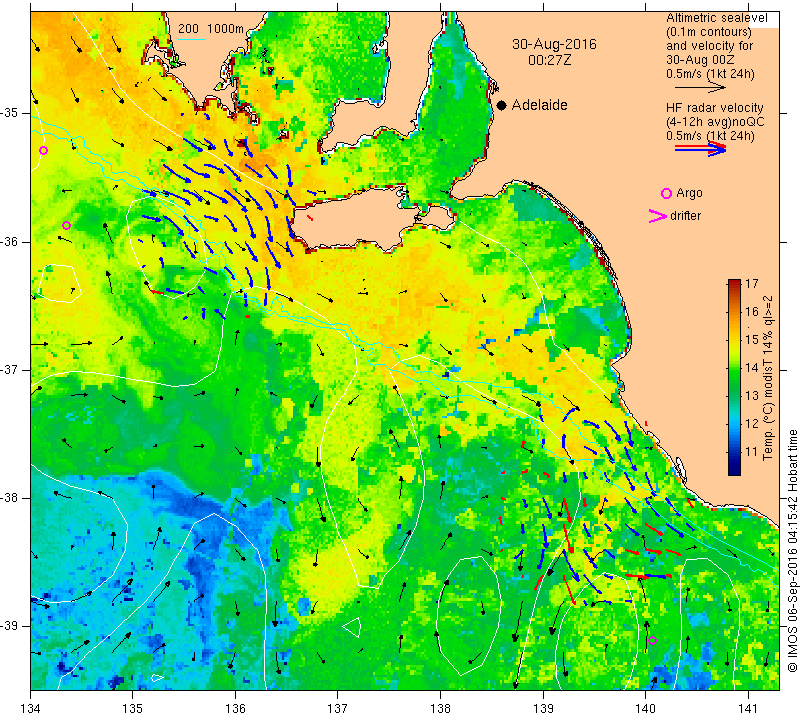Image resolution: width=800 pixels, height=720 pixels.
Task: Click the colorbar tick label 17
Action: [x=752, y=284]
